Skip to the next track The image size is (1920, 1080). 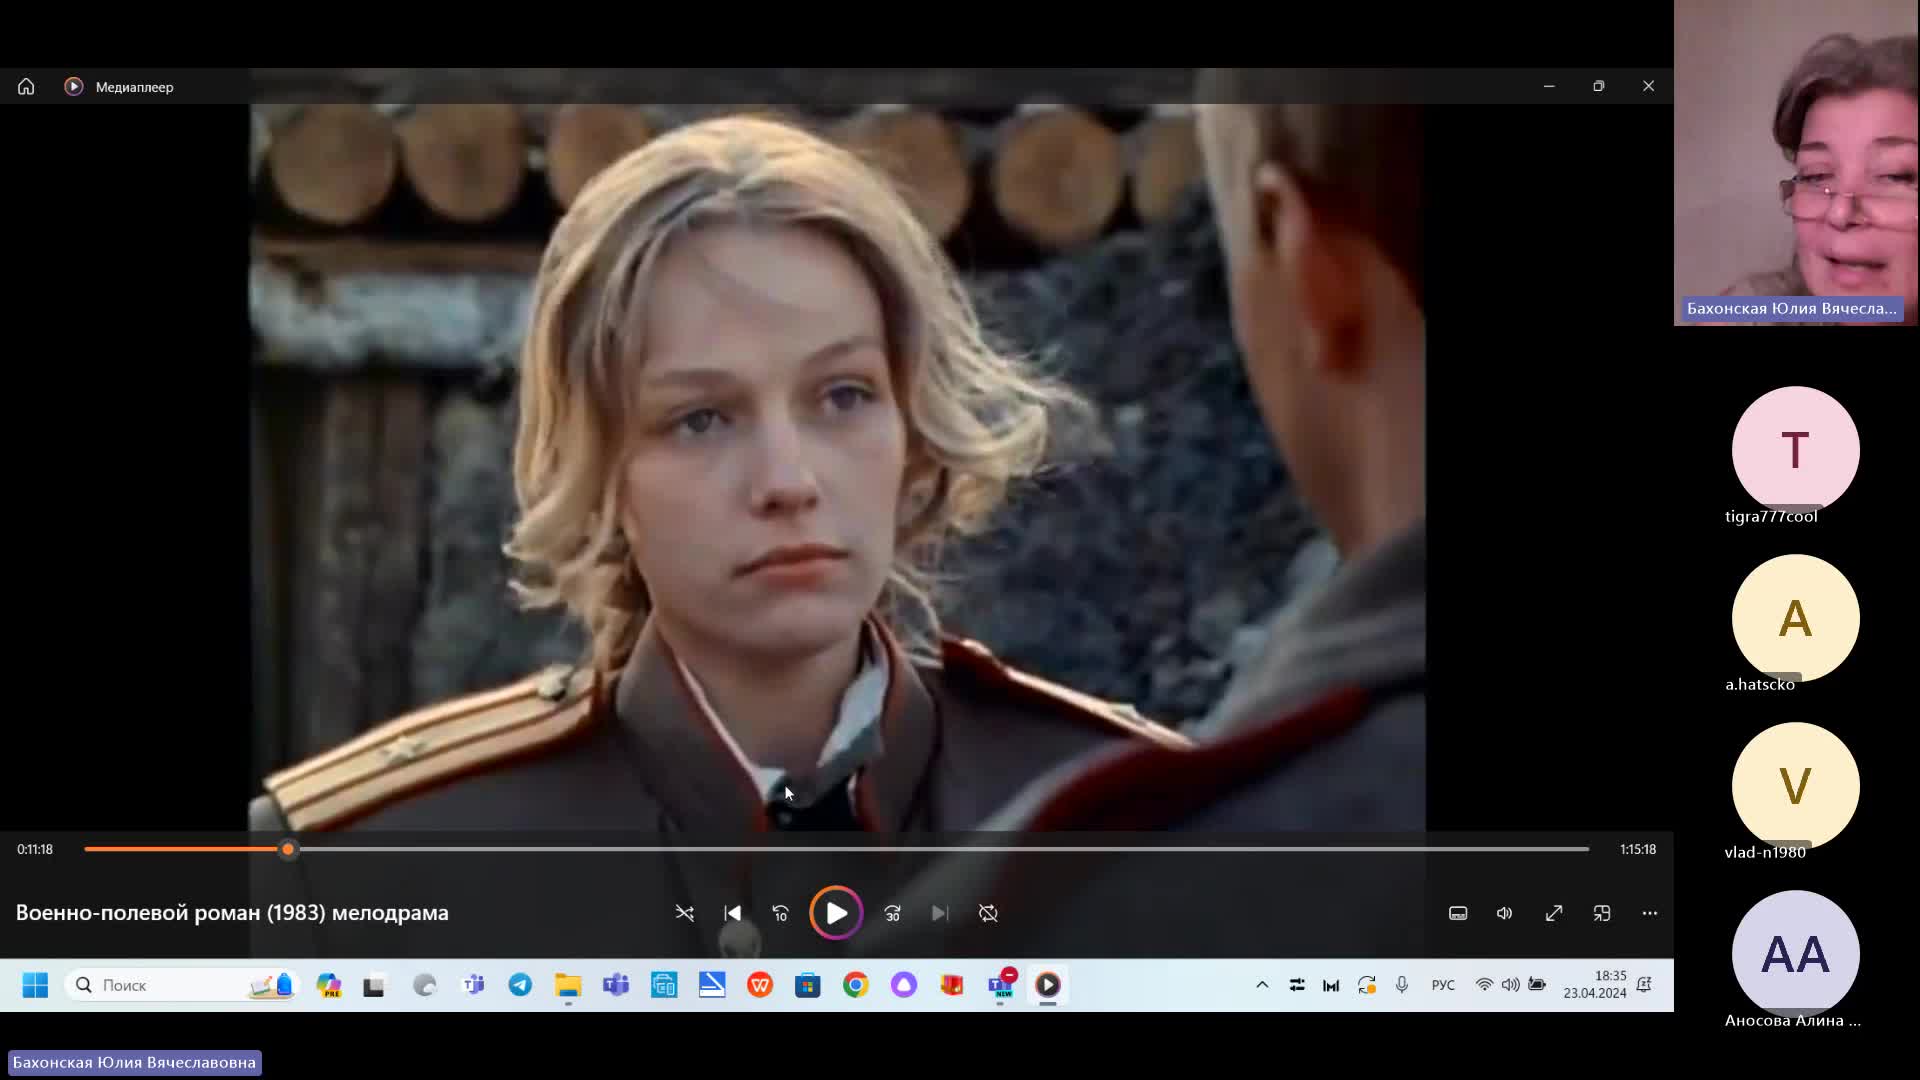940,913
